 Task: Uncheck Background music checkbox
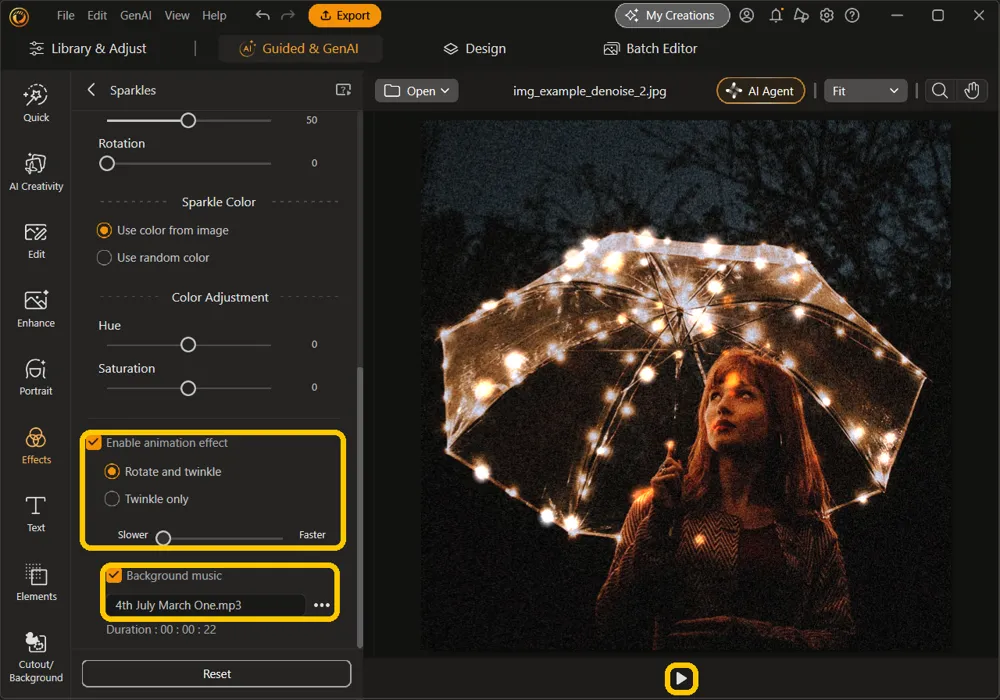pos(114,576)
